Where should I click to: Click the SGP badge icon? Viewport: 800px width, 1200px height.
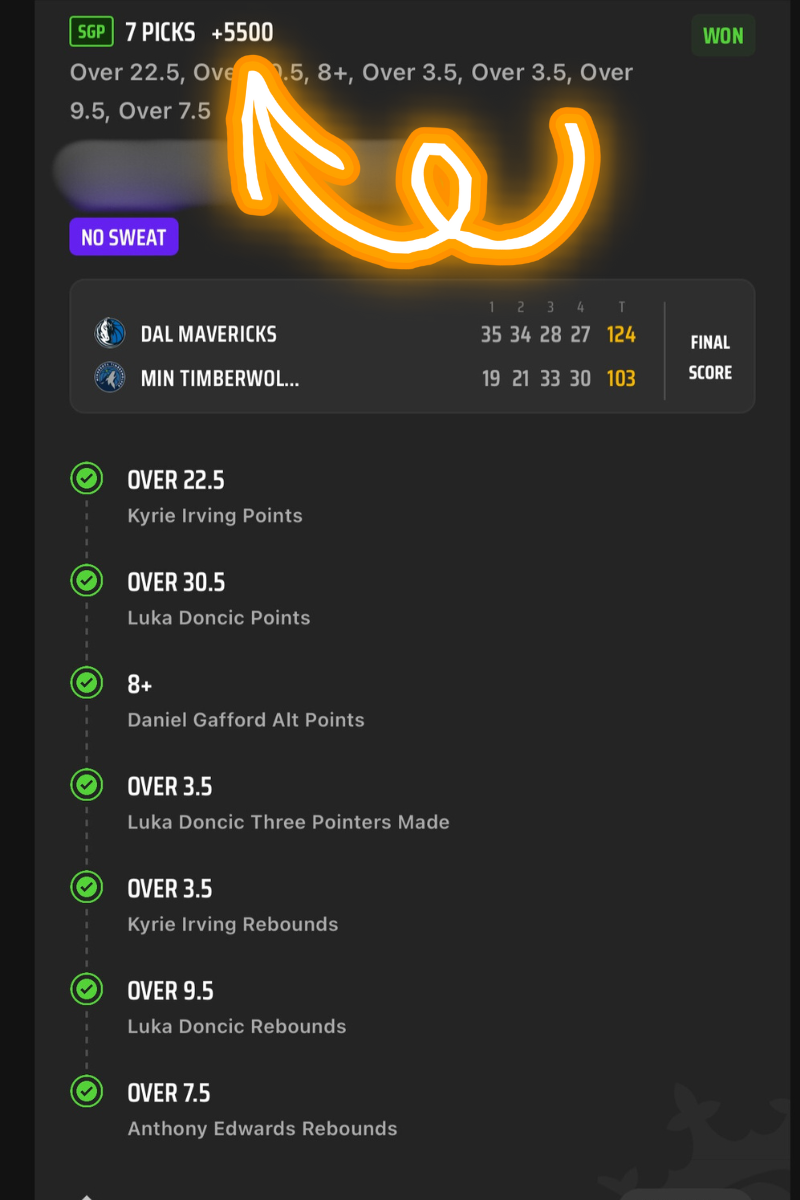pyautogui.click(x=92, y=32)
